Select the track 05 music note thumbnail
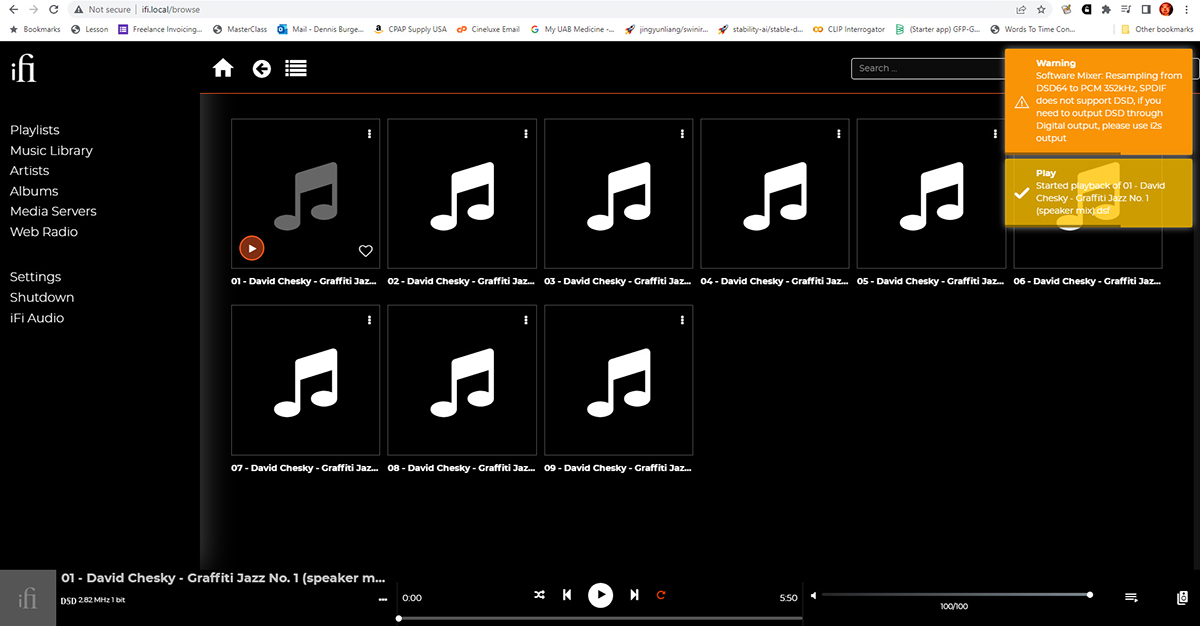Viewport: 1200px width, 626px height. click(x=932, y=194)
